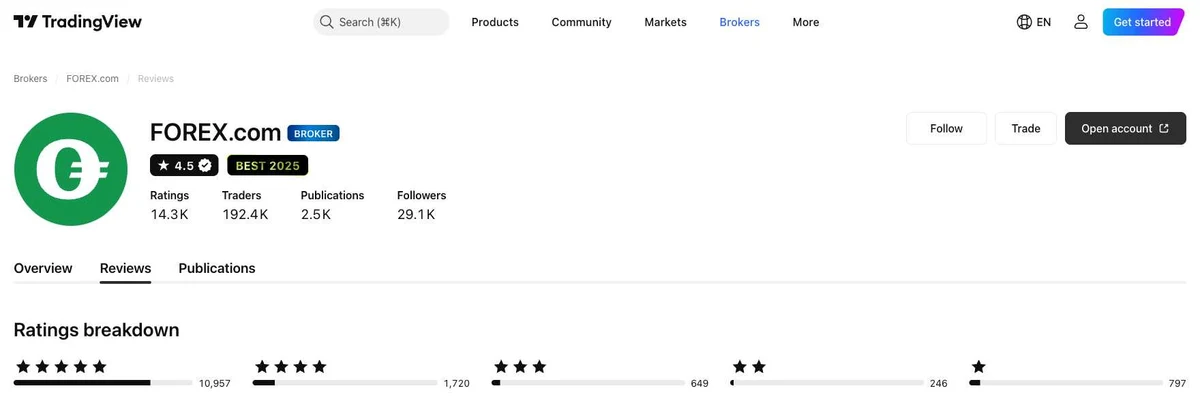Click the Get started button
Screen dimensions: 1200x406
click(1142, 22)
